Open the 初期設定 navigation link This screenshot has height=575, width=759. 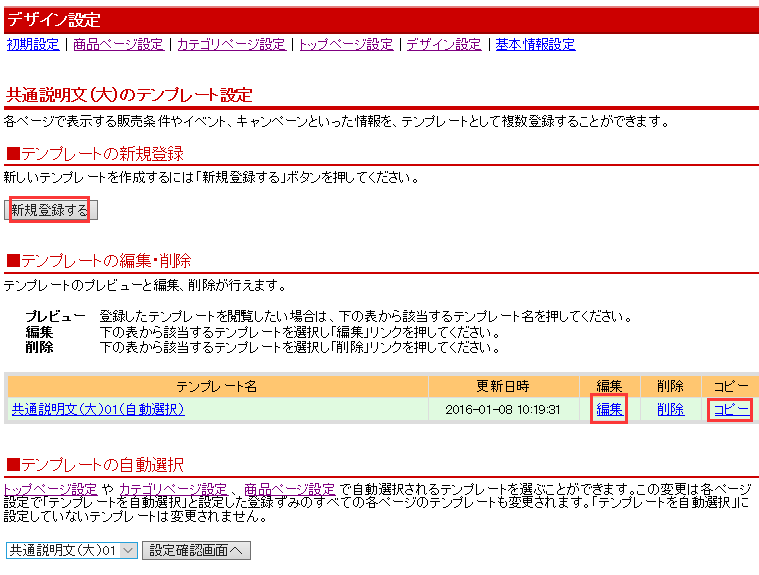(33, 45)
